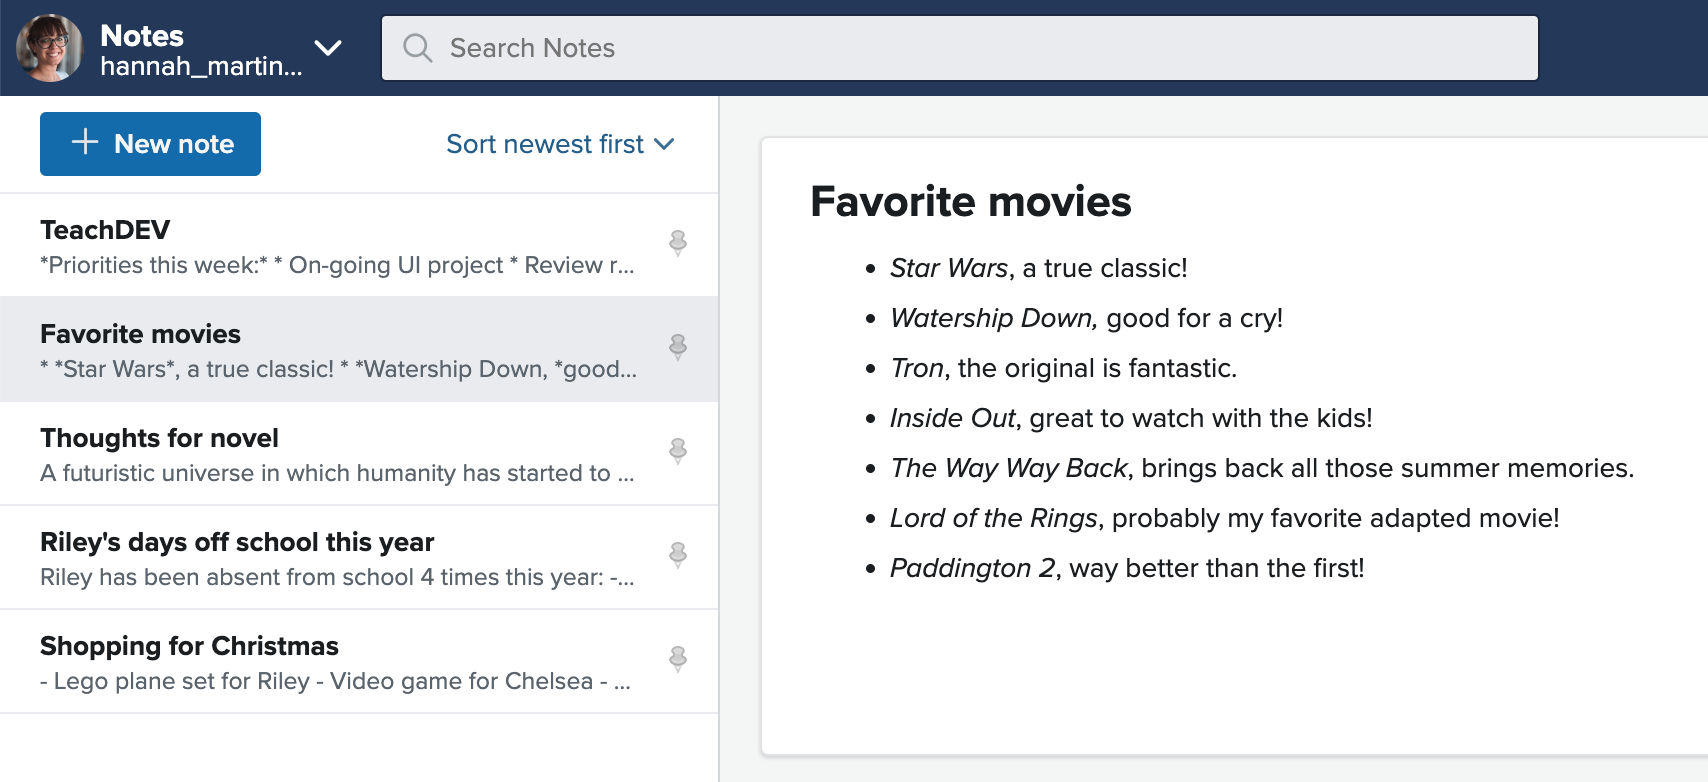The height and width of the screenshot is (782, 1708).
Task: Click the Star Wars bullet line
Action: pos(1038,268)
